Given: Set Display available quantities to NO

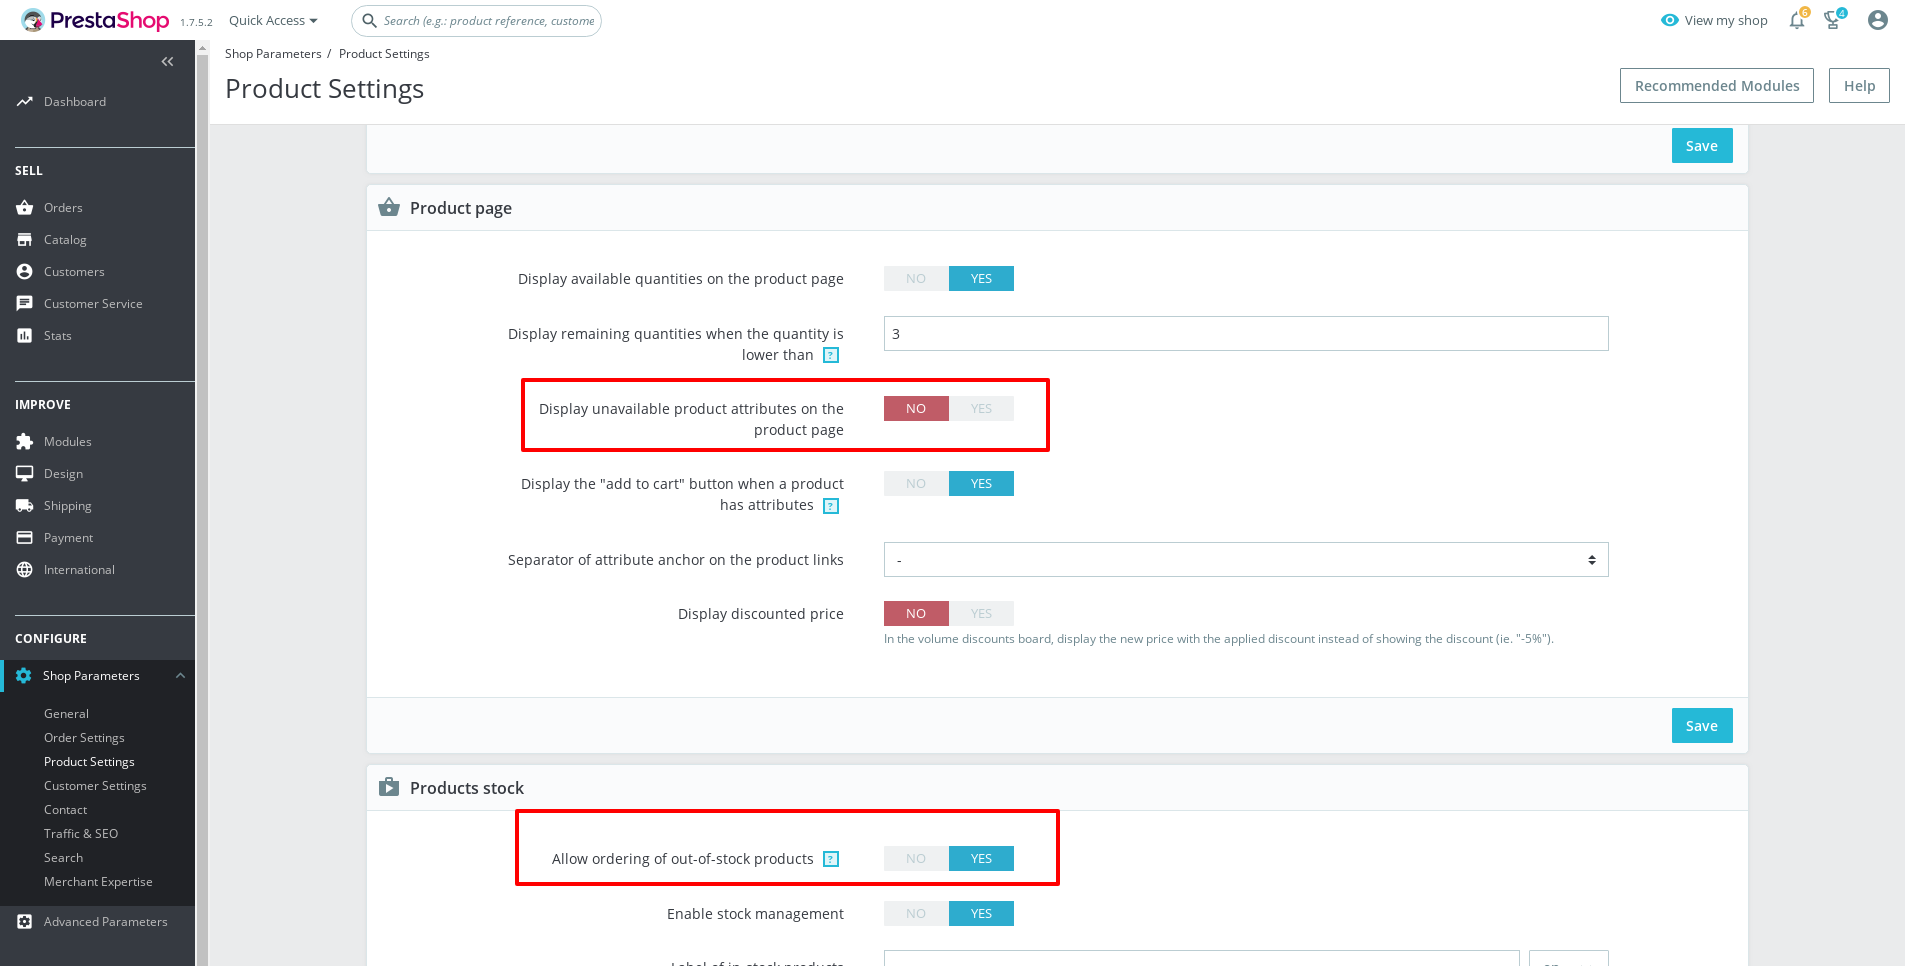Looking at the screenshot, I should point(916,279).
